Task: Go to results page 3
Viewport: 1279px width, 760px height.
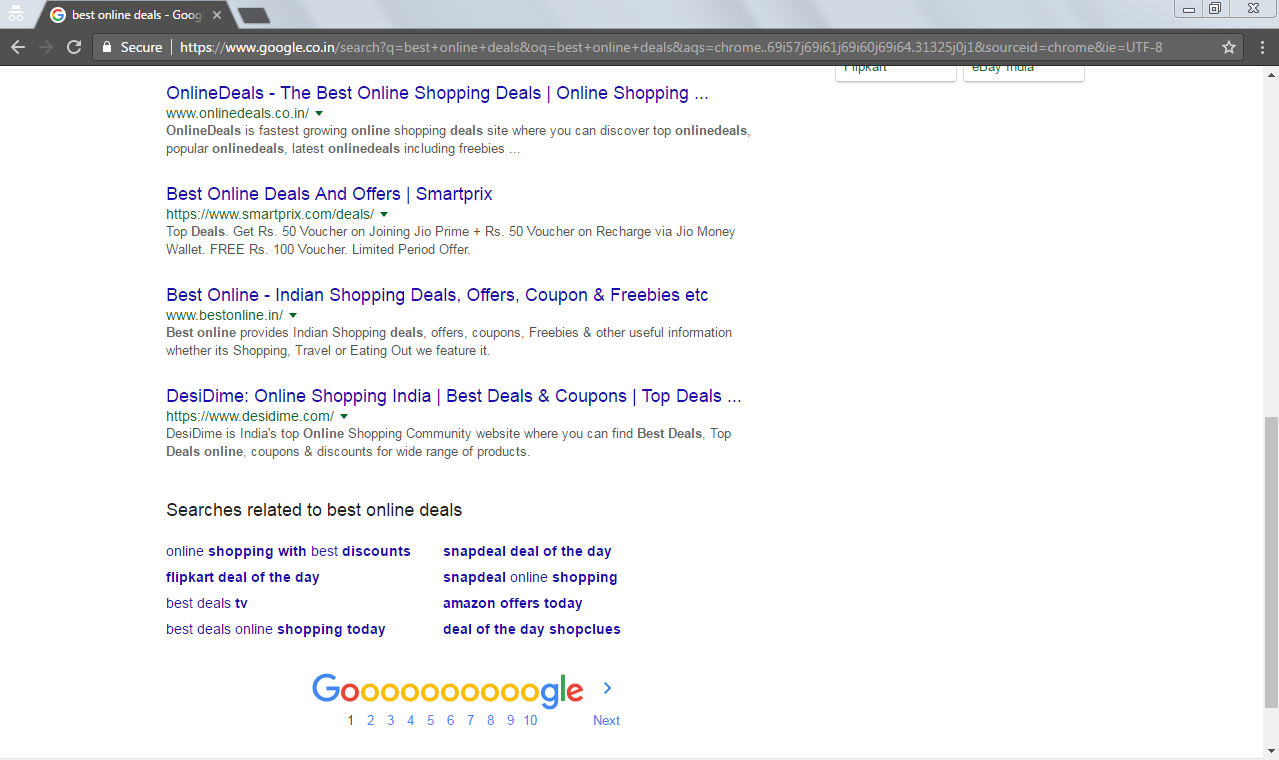Action: pos(390,720)
